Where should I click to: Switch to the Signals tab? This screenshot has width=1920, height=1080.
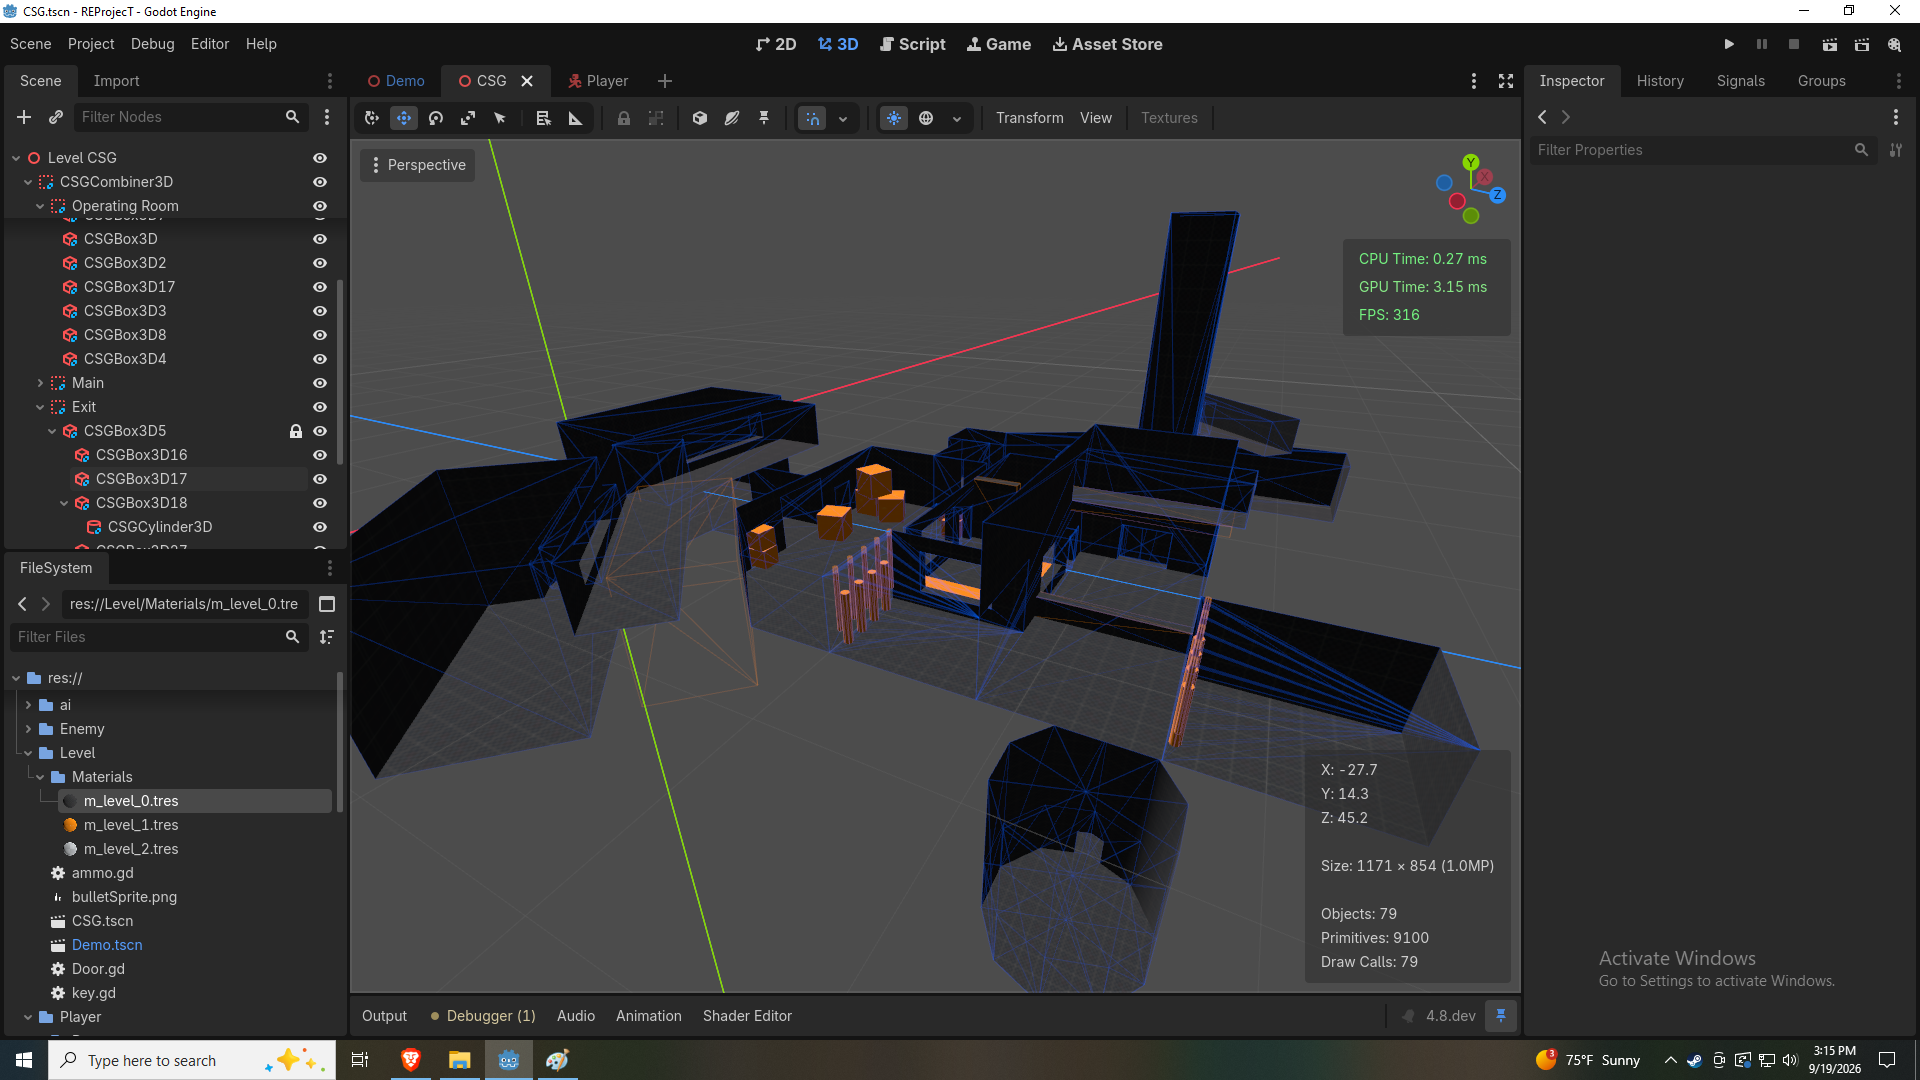[x=1740, y=81]
